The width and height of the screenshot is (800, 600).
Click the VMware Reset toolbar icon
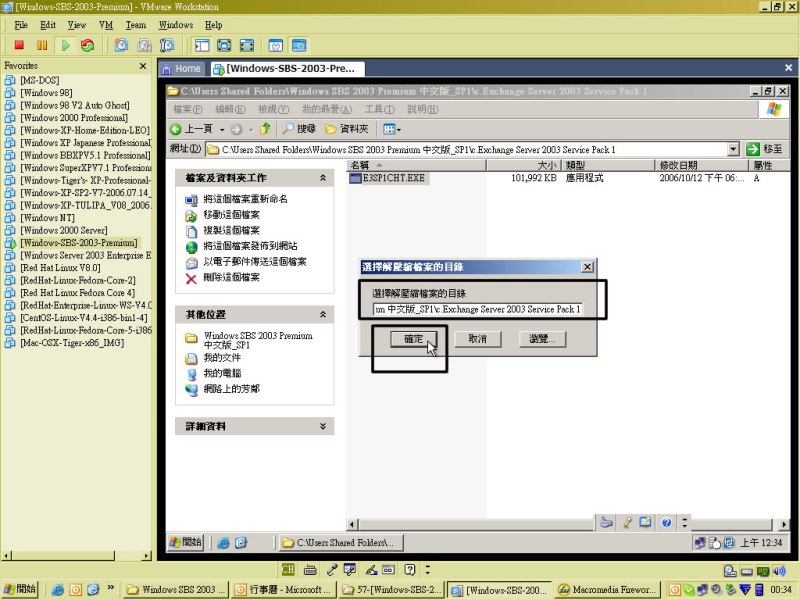click(x=88, y=45)
